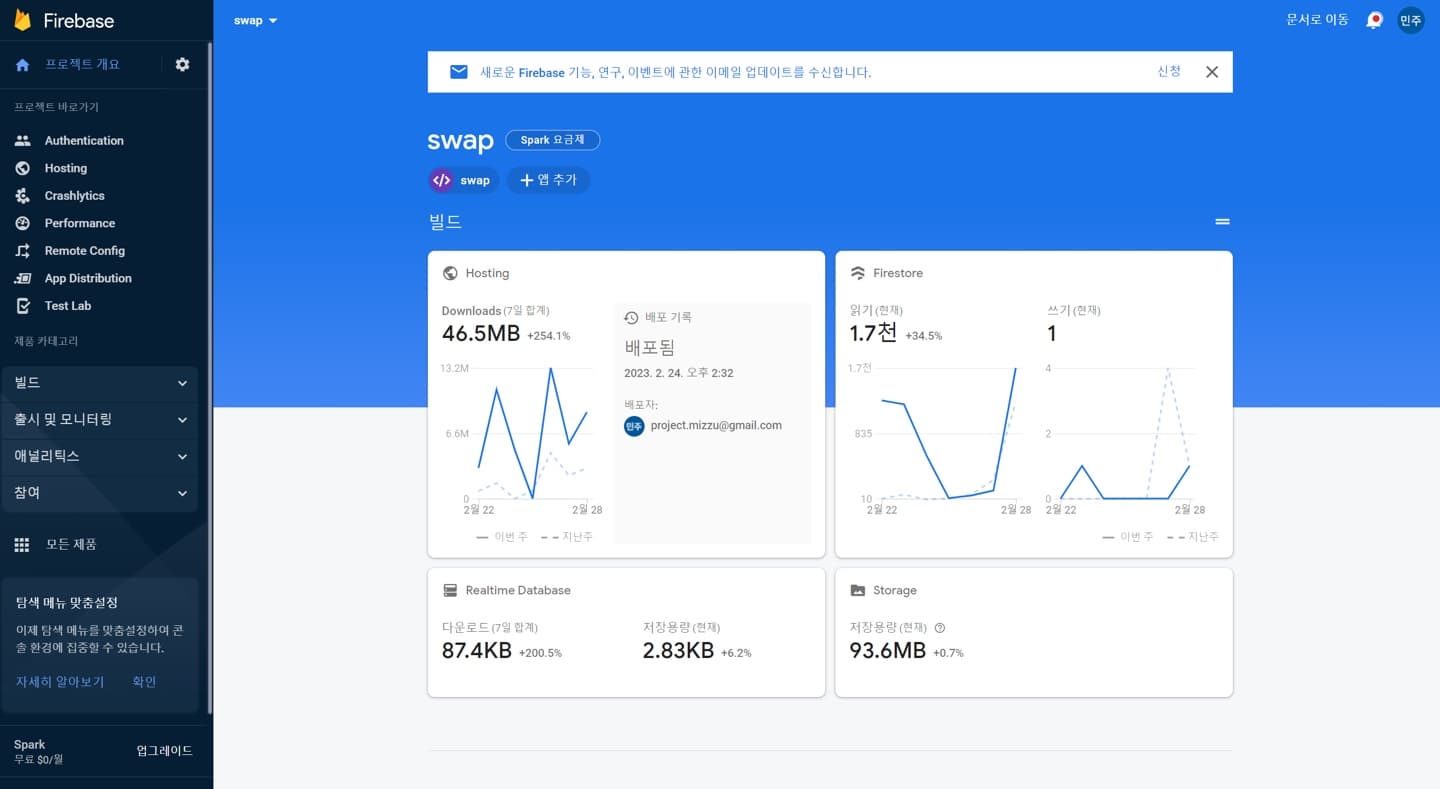Screen dimensions: 1440x789
Task: Click the Realtime Database card icon
Action: 450,590
